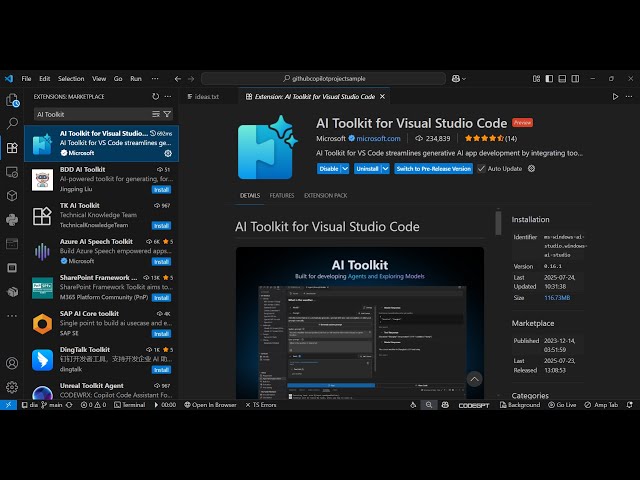Image resolution: width=640 pixels, height=480 pixels.
Task: Open Extensions panel more actions menu
Action: pos(168,97)
